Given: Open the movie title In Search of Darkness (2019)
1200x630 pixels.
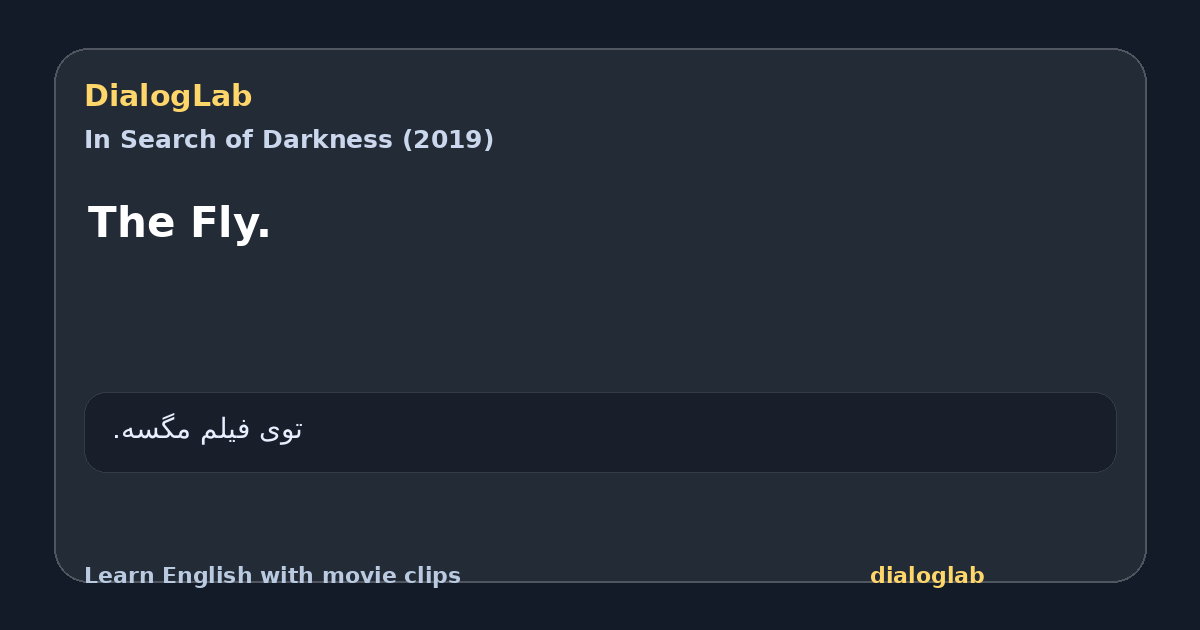Looking at the screenshot, I should pyautogui.click(x=289, y=140).
